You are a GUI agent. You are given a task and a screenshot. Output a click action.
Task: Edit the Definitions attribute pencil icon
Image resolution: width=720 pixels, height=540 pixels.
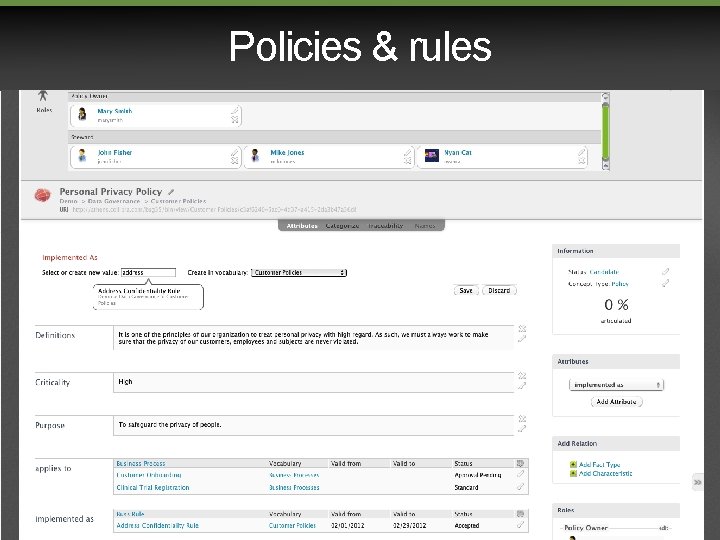522,339
